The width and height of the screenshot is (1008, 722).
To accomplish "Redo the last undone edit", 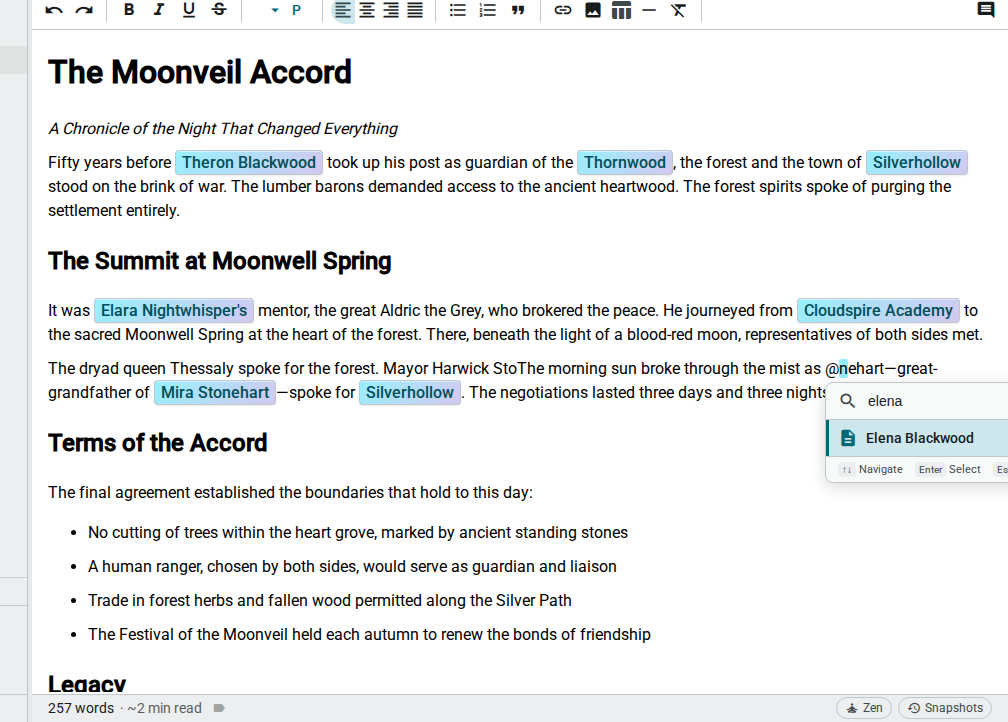I will coord(84,10).
